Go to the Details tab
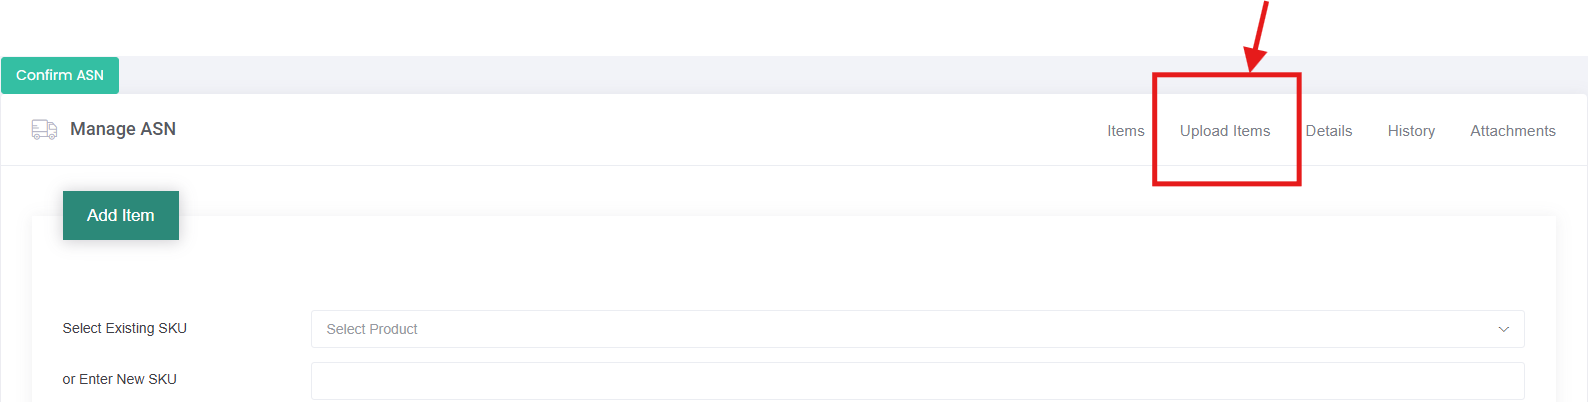The width and height of the screenshot is (1588, 402). [x=1328, y=131]
